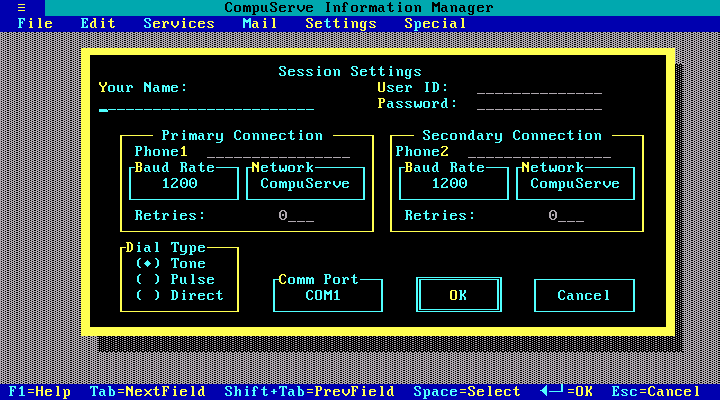Click the Password input field
The image size is (720, 400).
pyautogui.click(x=540, y=104)
